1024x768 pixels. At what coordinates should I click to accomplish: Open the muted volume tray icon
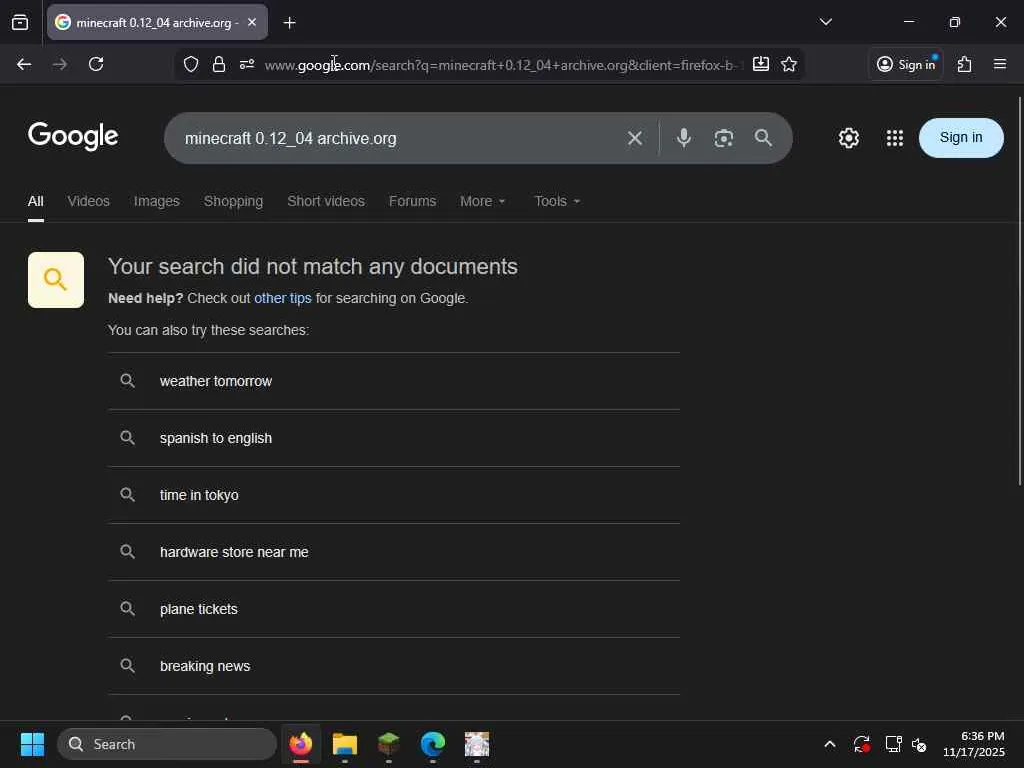click(920, 744)
